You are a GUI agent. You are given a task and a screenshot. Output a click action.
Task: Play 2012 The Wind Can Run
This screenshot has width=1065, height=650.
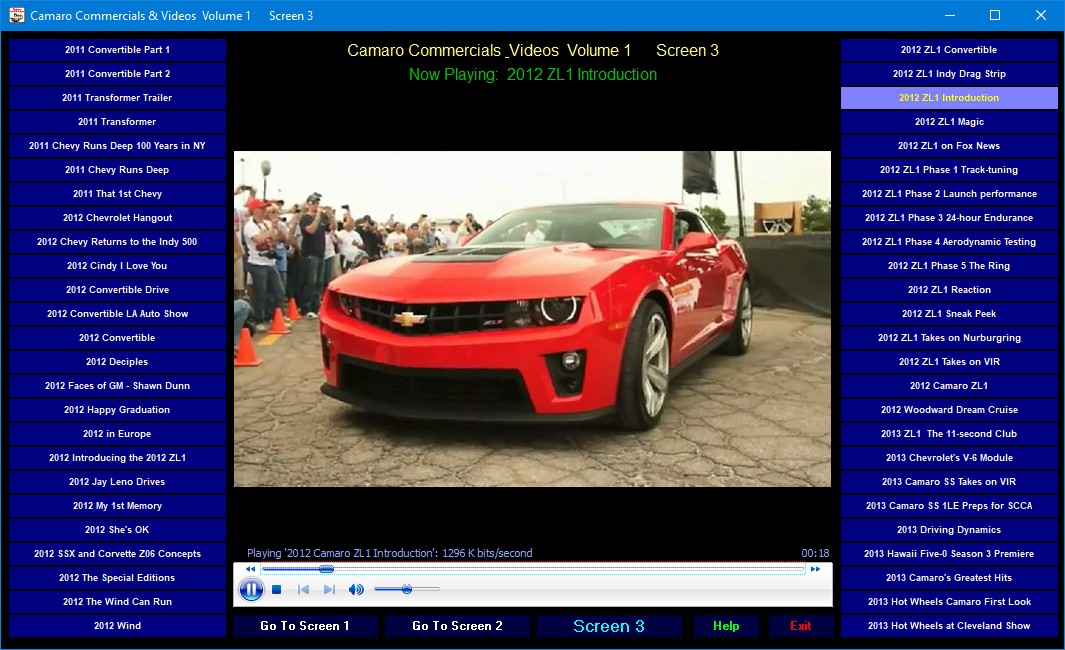pyautogui.click(x=118, y=602)
